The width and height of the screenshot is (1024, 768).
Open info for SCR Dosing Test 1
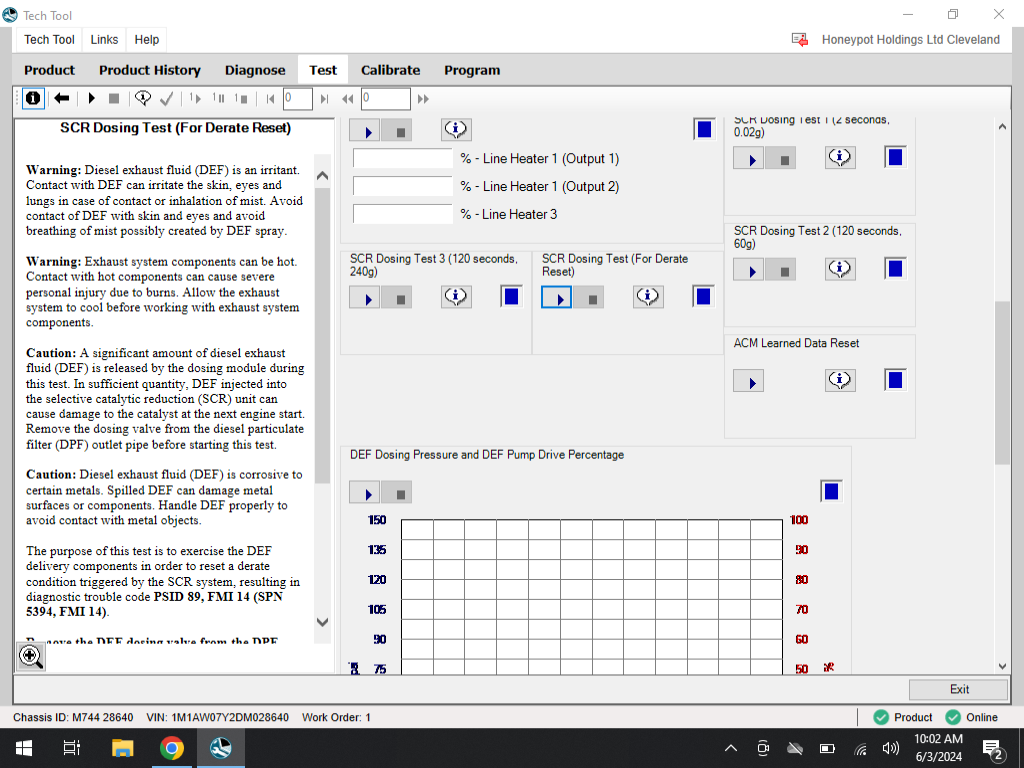tap(840, 157)
